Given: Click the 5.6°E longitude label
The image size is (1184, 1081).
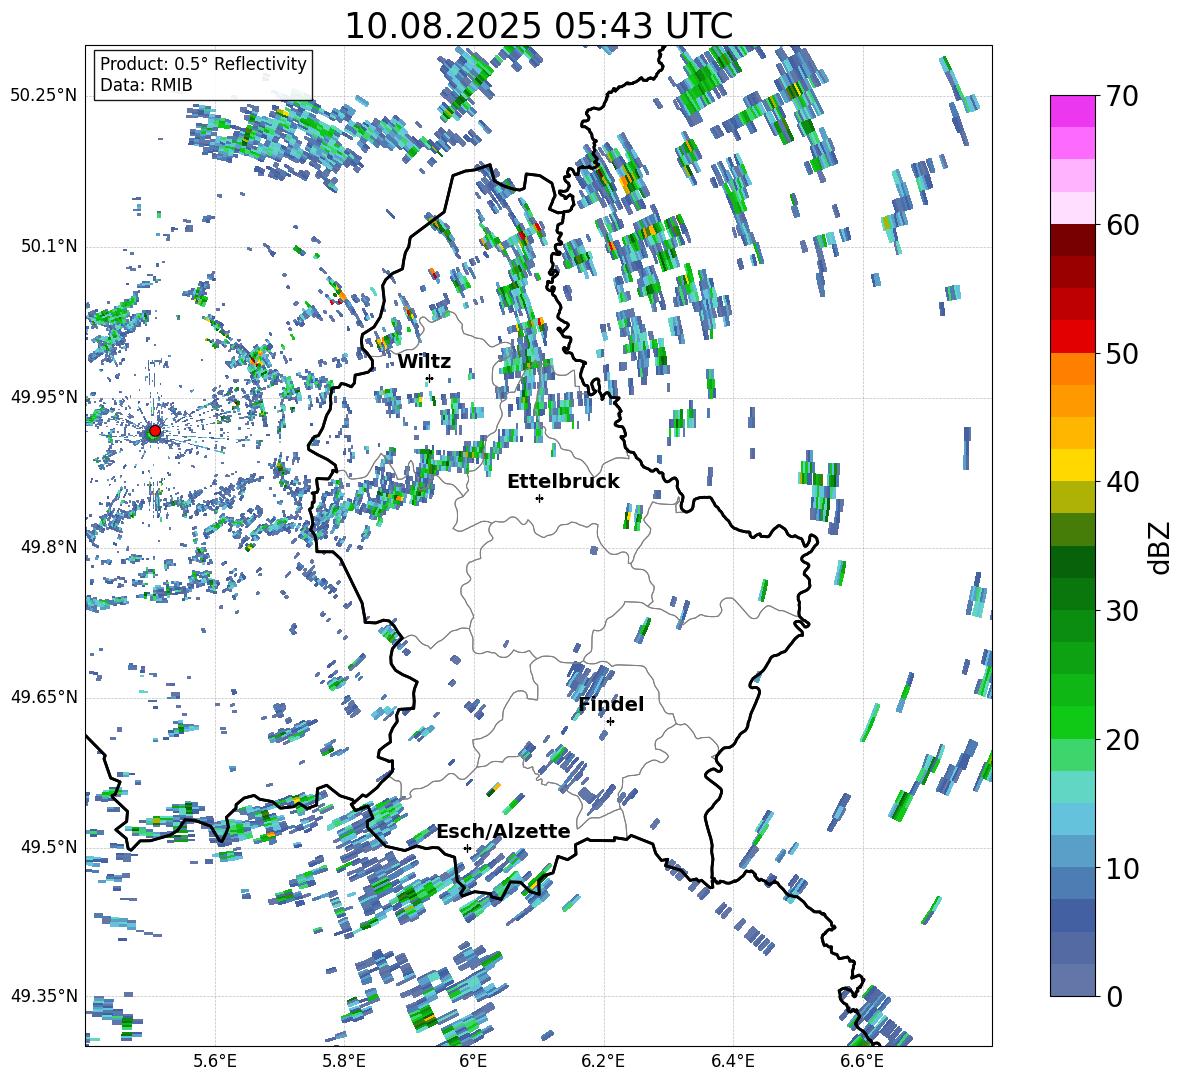Looking at the screenshot, I should point(215,1061).
